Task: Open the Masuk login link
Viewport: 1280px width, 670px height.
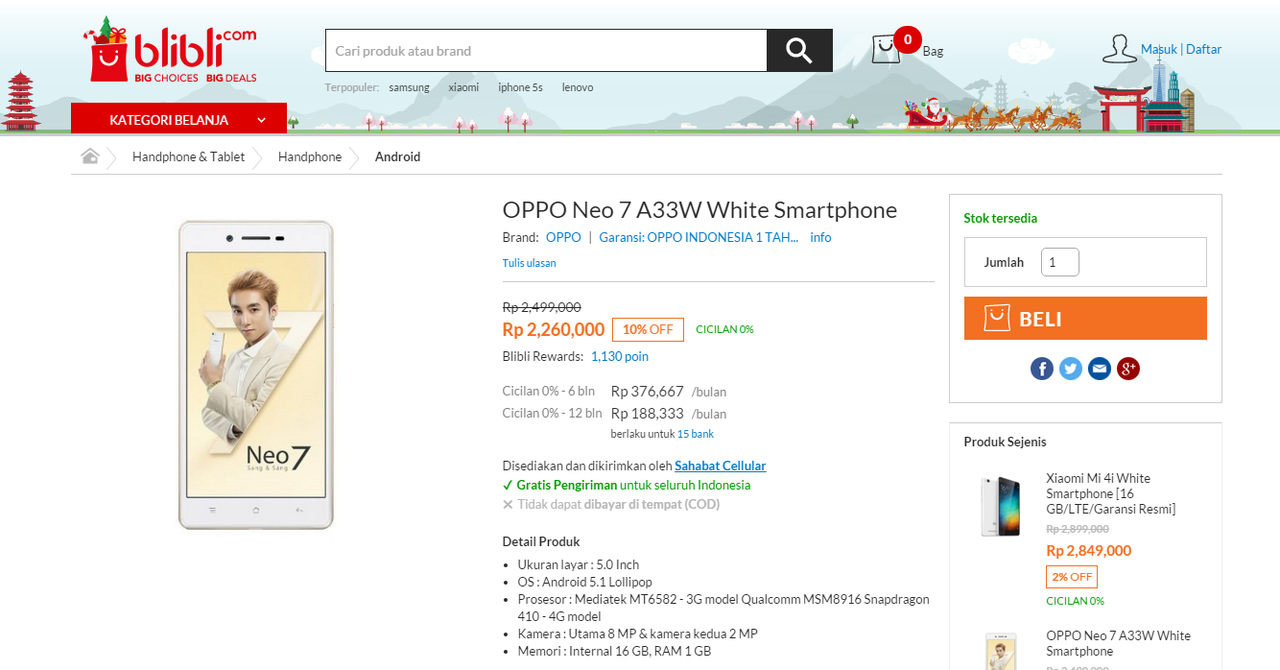Action: click(x=1159, y=49)
